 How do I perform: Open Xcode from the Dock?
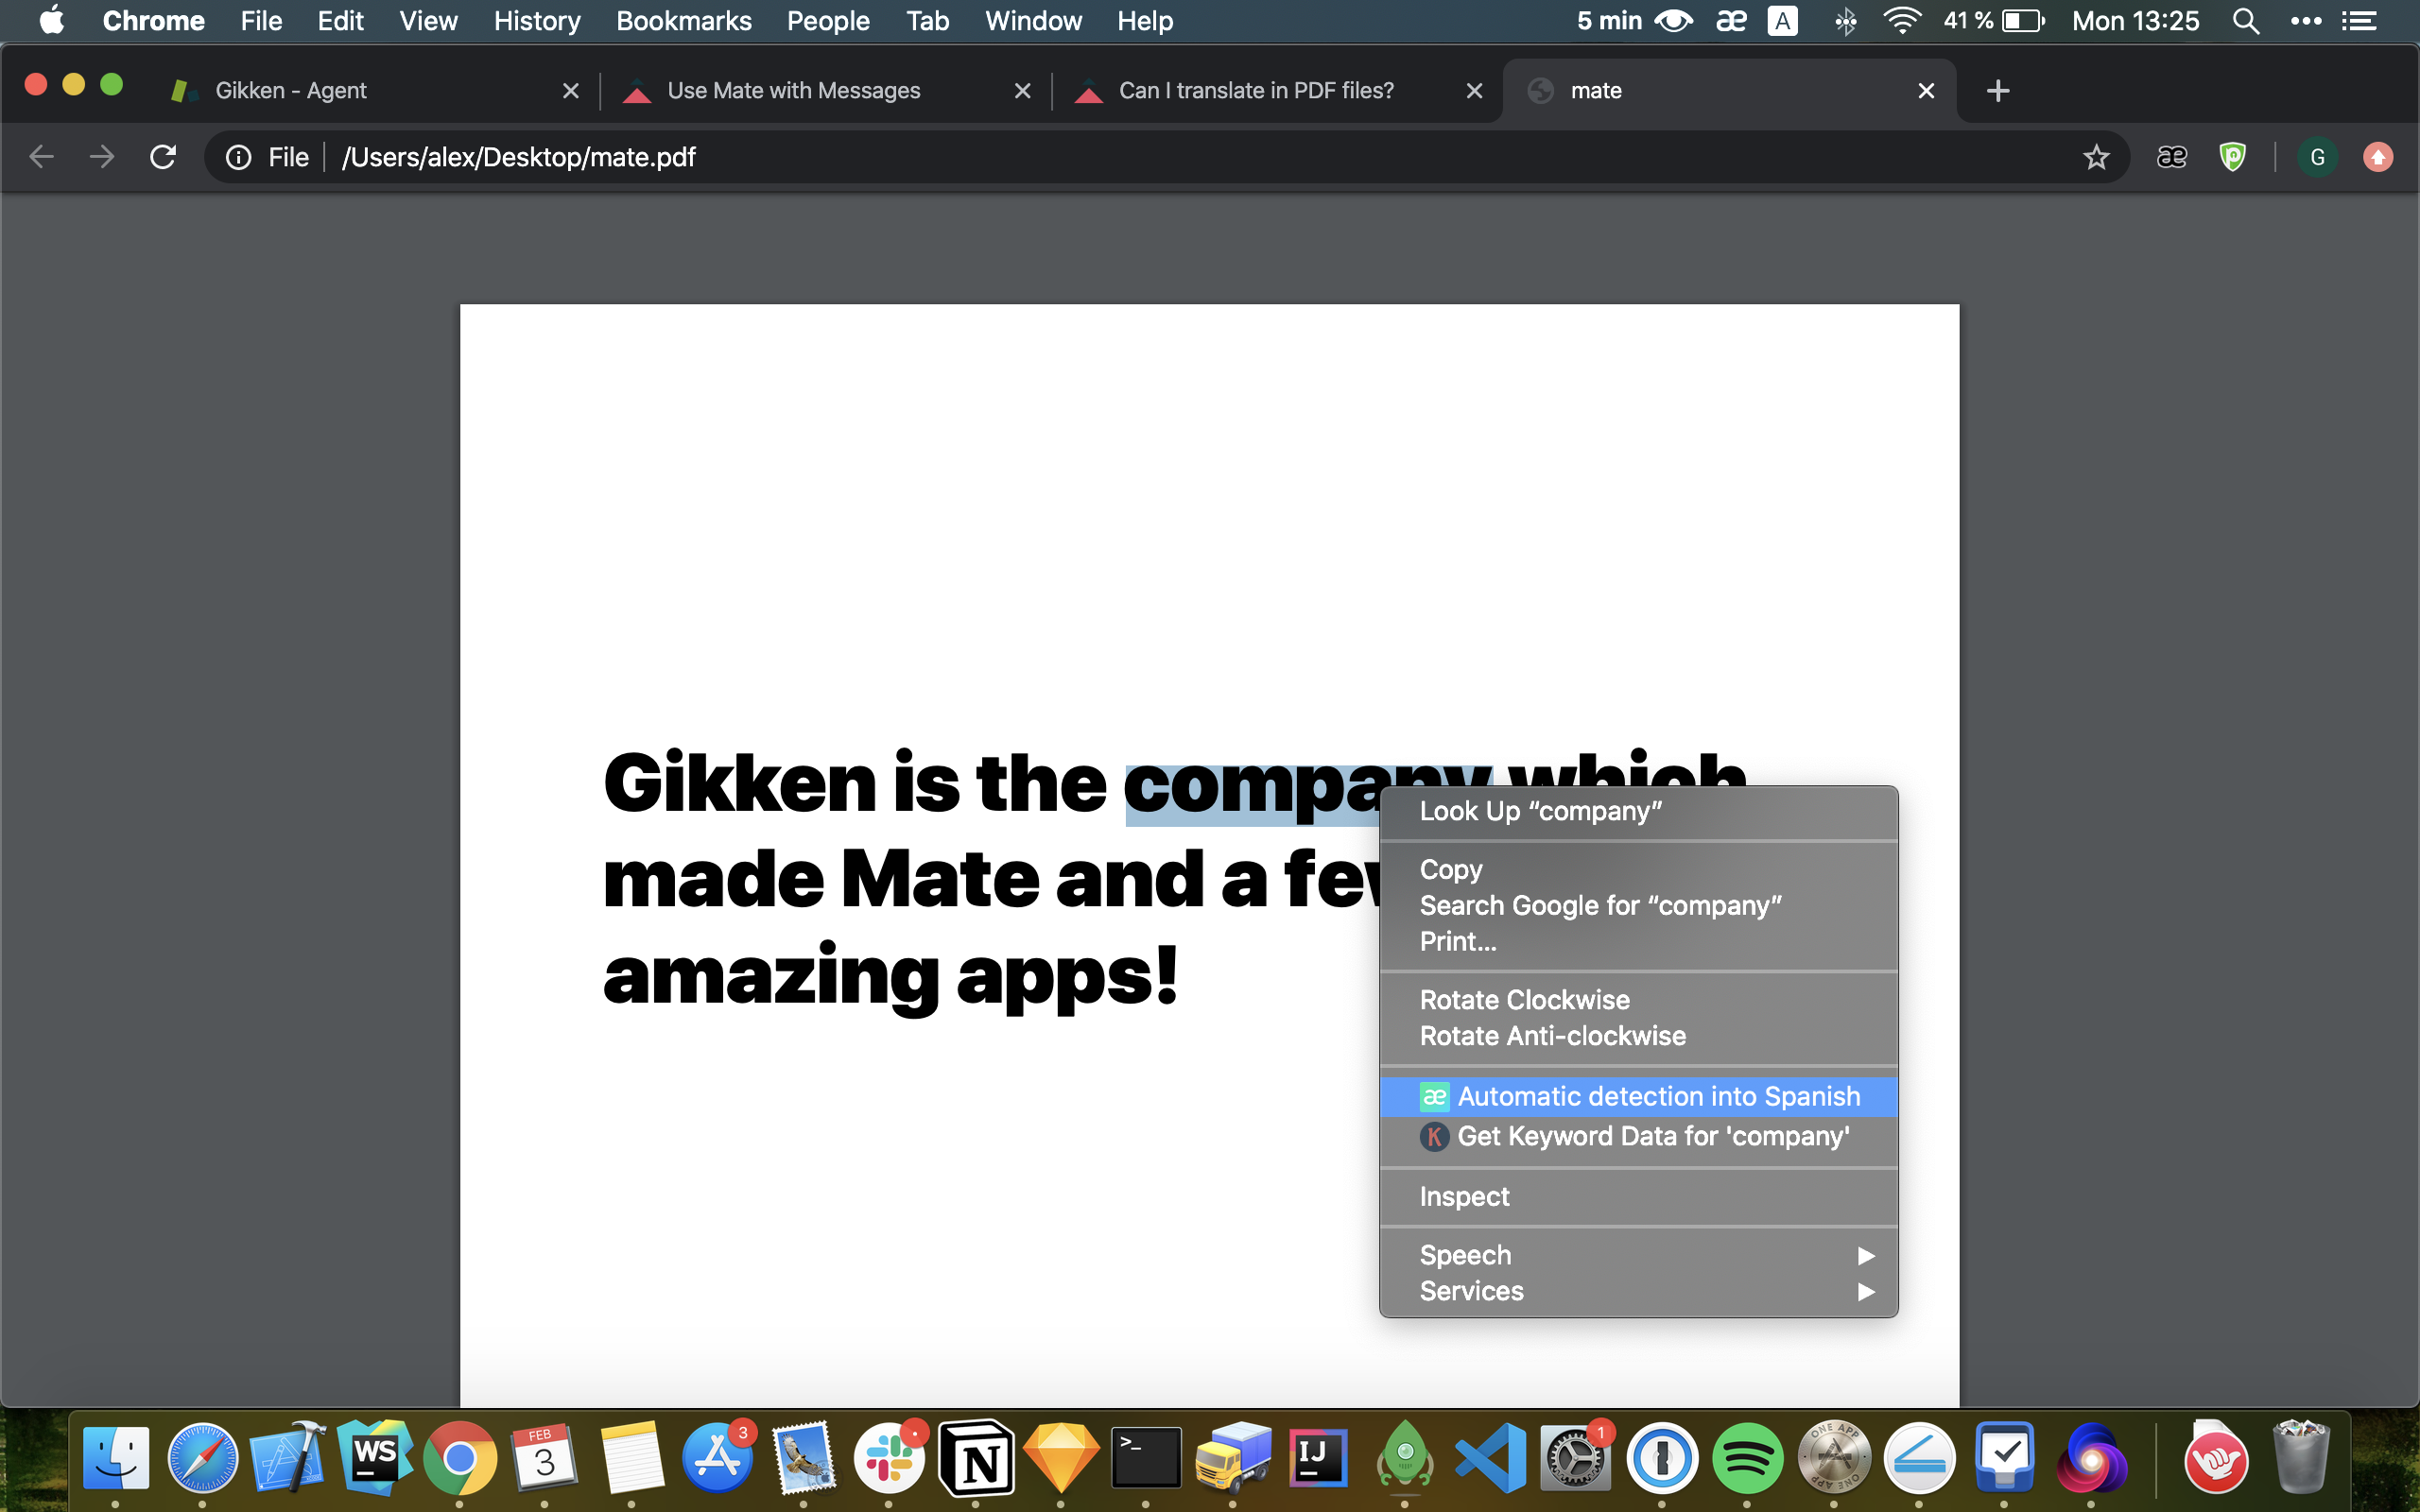[x=288, y=1458]
